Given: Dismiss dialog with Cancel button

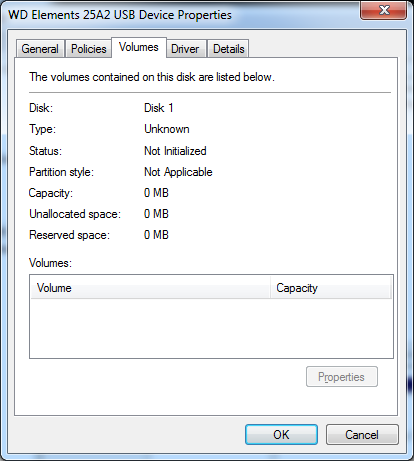Looking at the screenshot, I should tap(362, 435).
